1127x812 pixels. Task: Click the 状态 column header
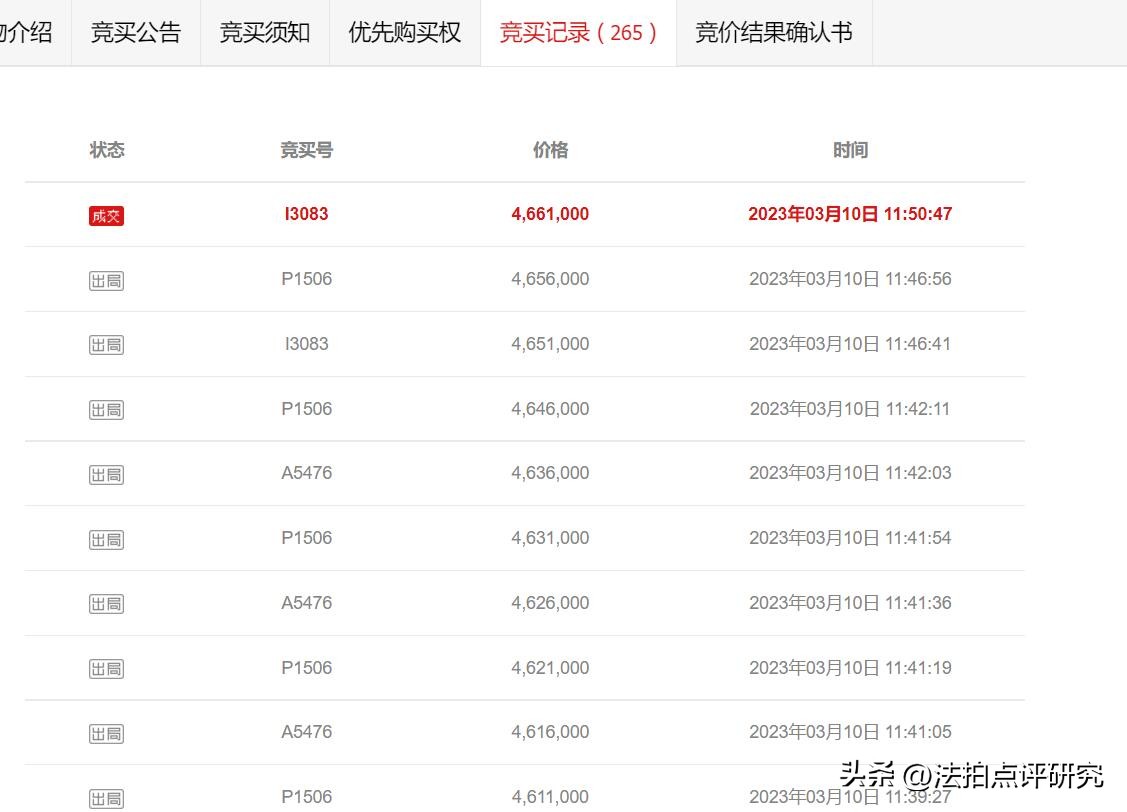[x=107, y=149]
